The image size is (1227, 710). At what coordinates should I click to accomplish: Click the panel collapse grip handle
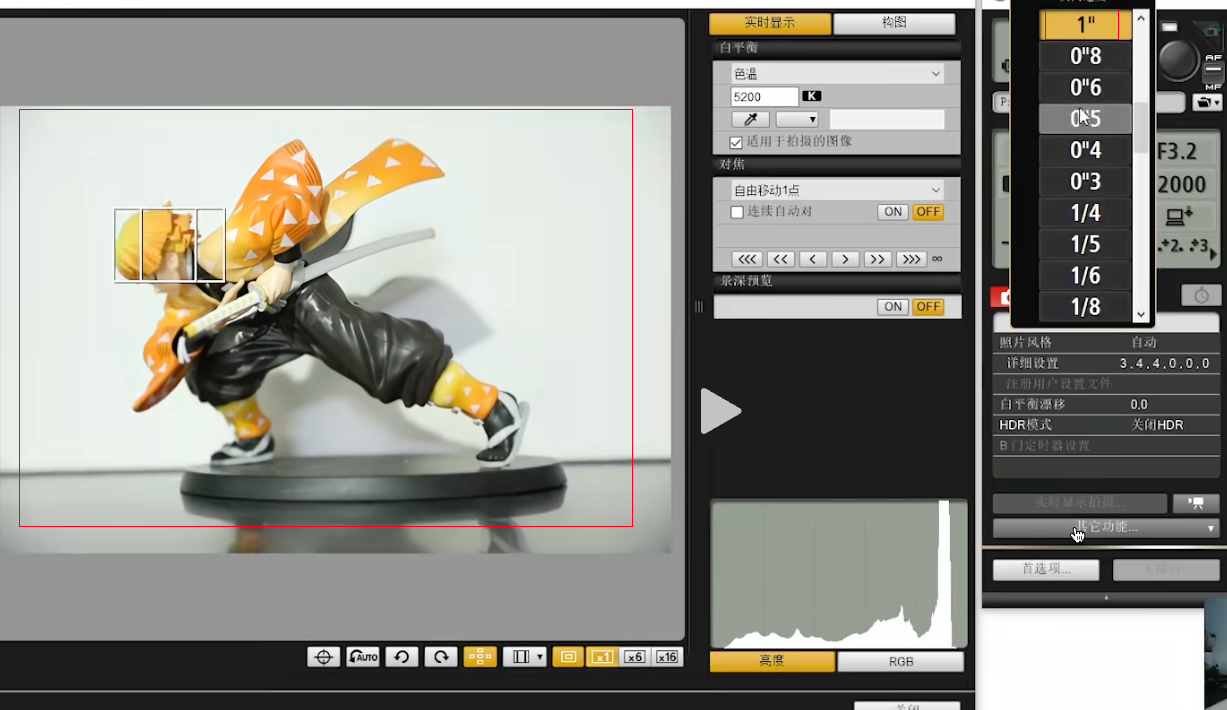click(x=699, y=307)
